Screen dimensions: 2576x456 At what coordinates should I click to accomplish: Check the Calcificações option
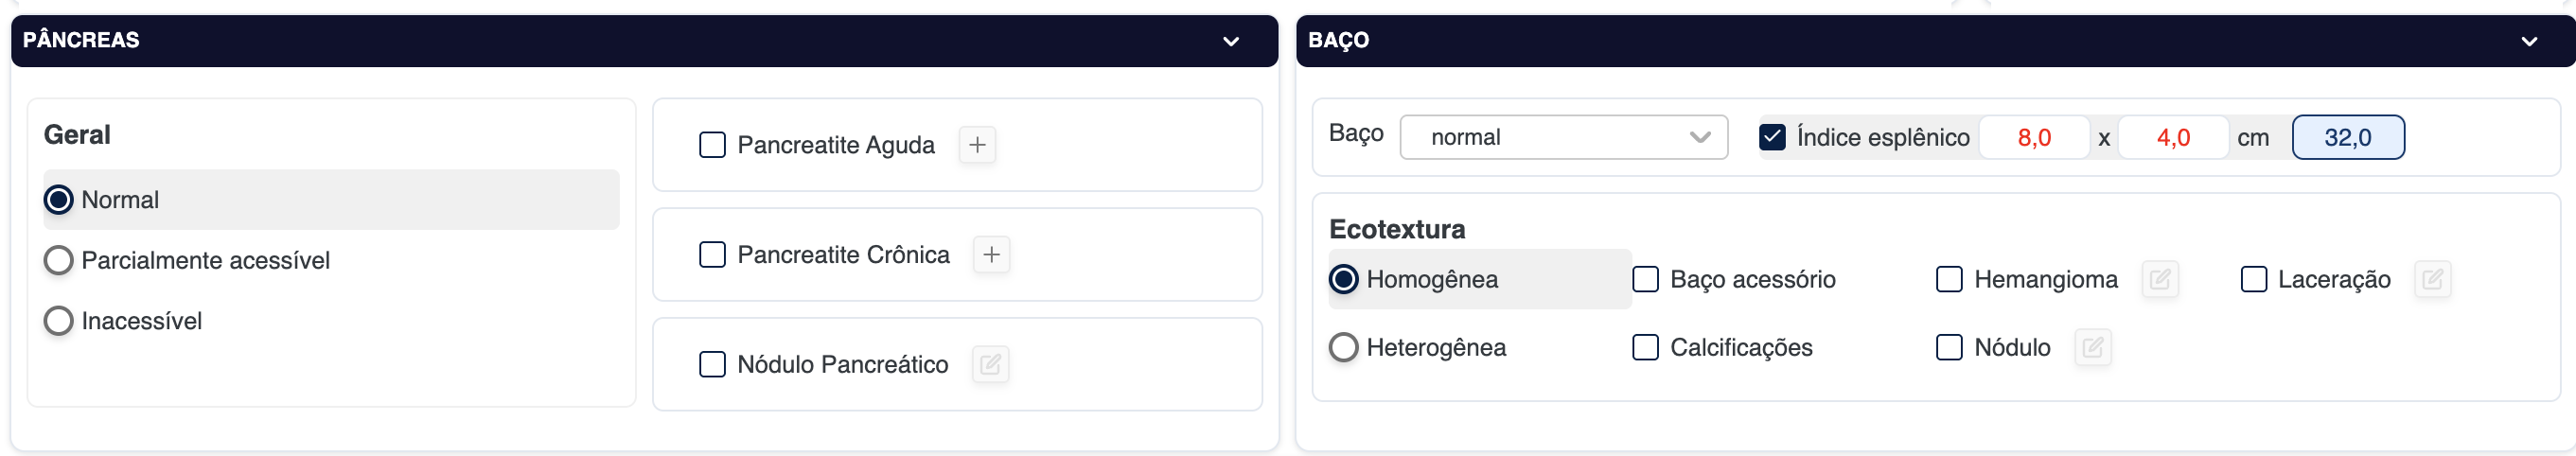[x=1645, y=348]
